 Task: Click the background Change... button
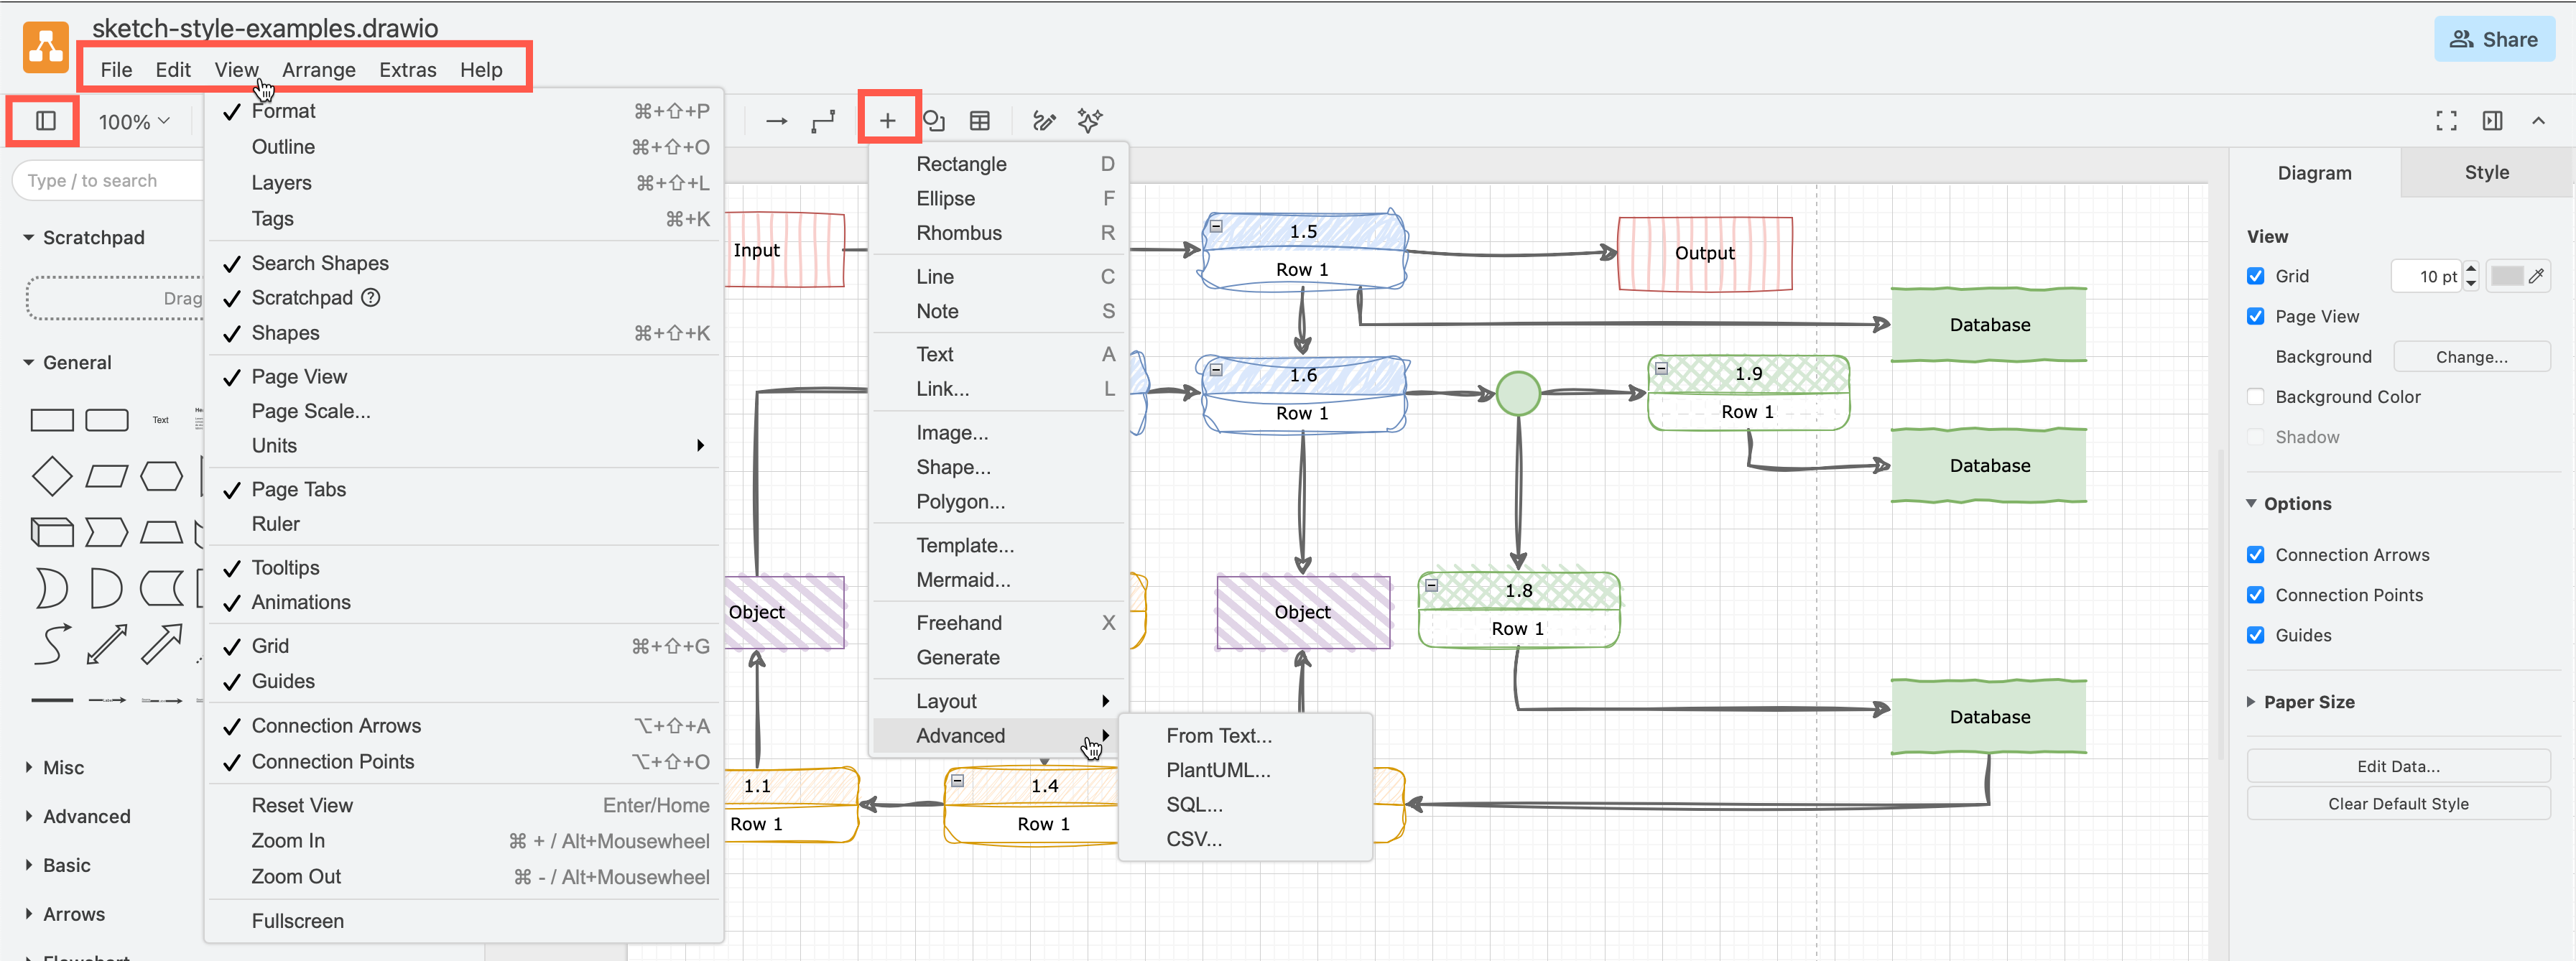point(2471,356)
